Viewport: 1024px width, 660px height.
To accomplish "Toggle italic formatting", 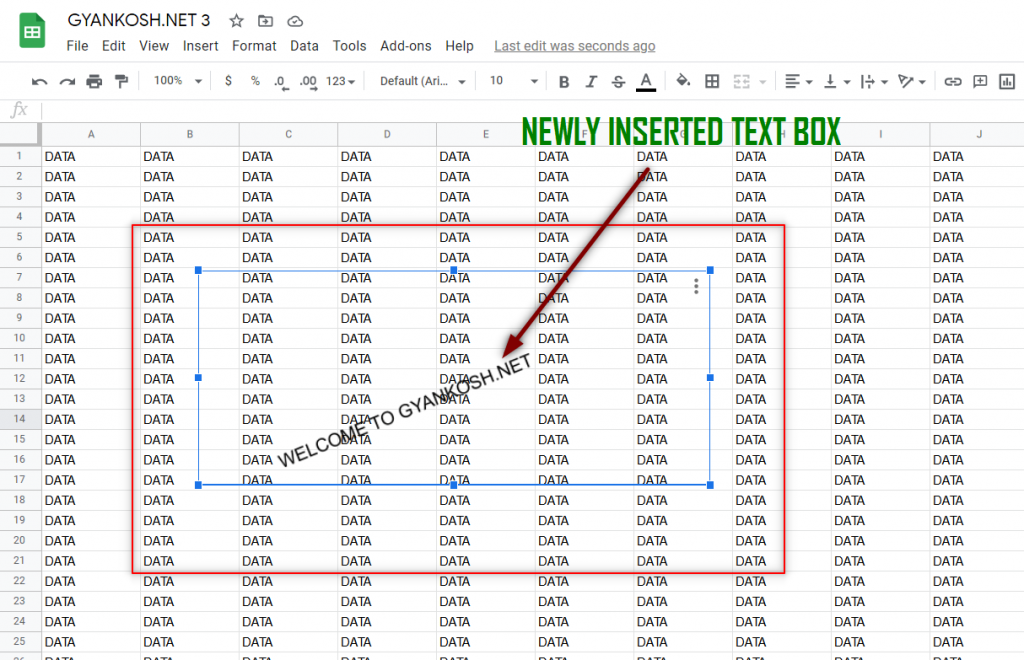I will point(591,80).
